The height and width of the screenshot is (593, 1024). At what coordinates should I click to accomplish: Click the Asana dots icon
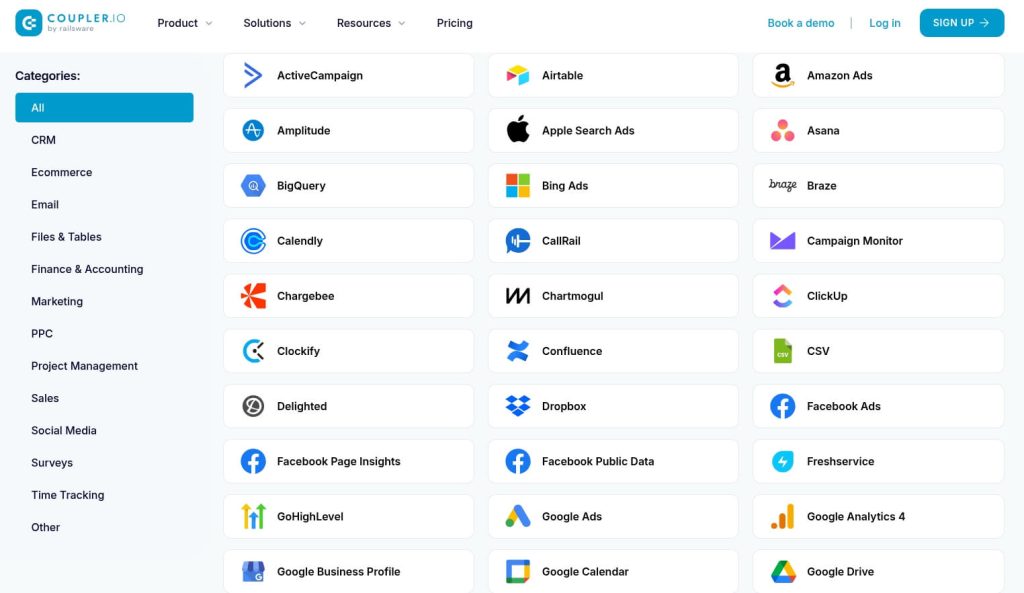click(x=782, y=131)
